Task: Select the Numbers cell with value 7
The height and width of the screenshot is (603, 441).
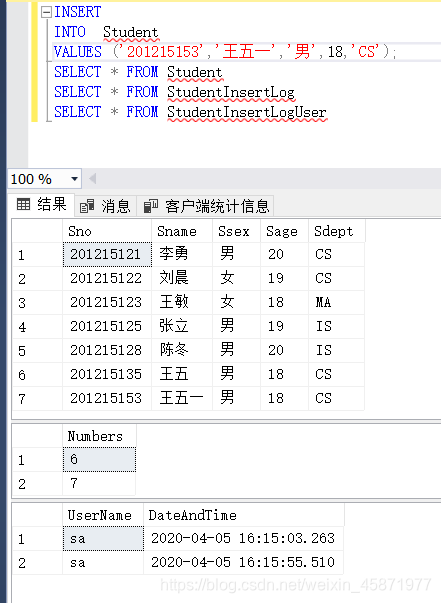Action: [99, 483]
